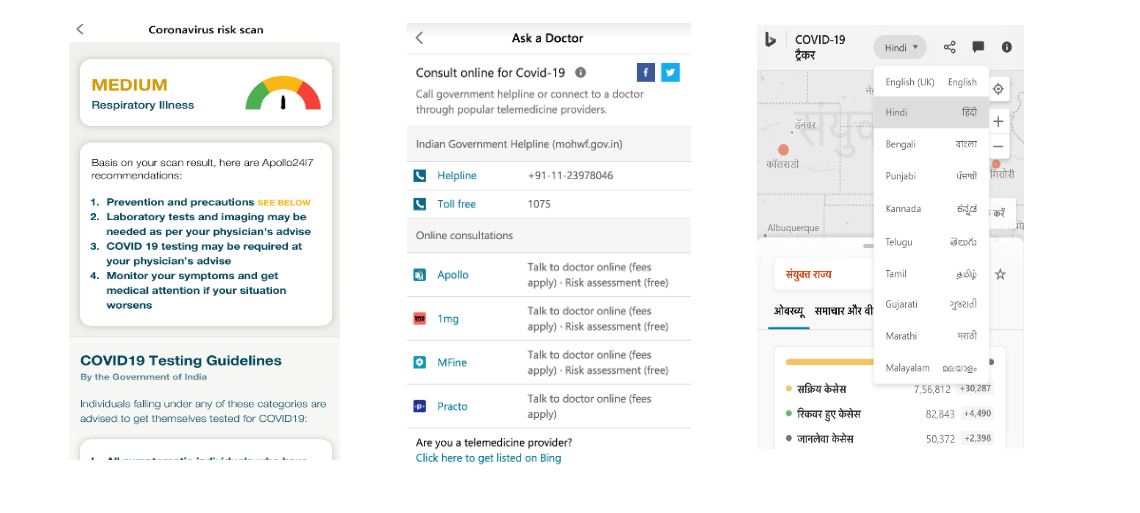Viewport: 1140px width, 513px height.
Task: Open the Apollo consultation link
Action: (x=453, y=275)
